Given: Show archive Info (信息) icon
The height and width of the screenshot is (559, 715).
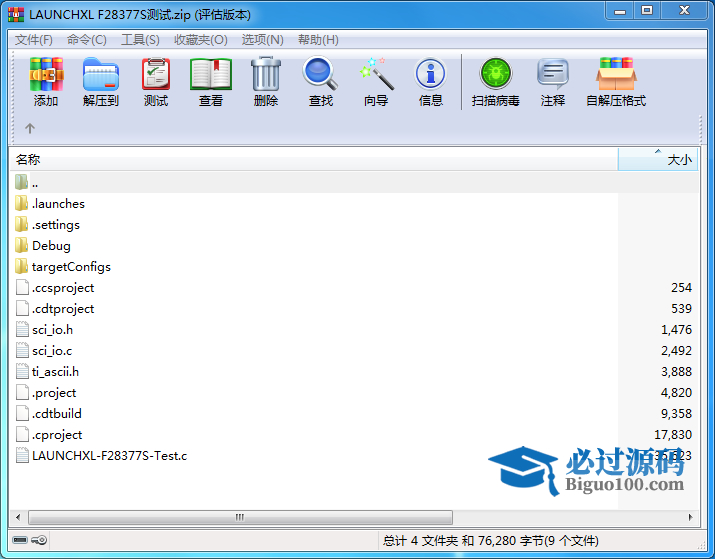Looking at the screenshot, I should [x=430, y=74].
